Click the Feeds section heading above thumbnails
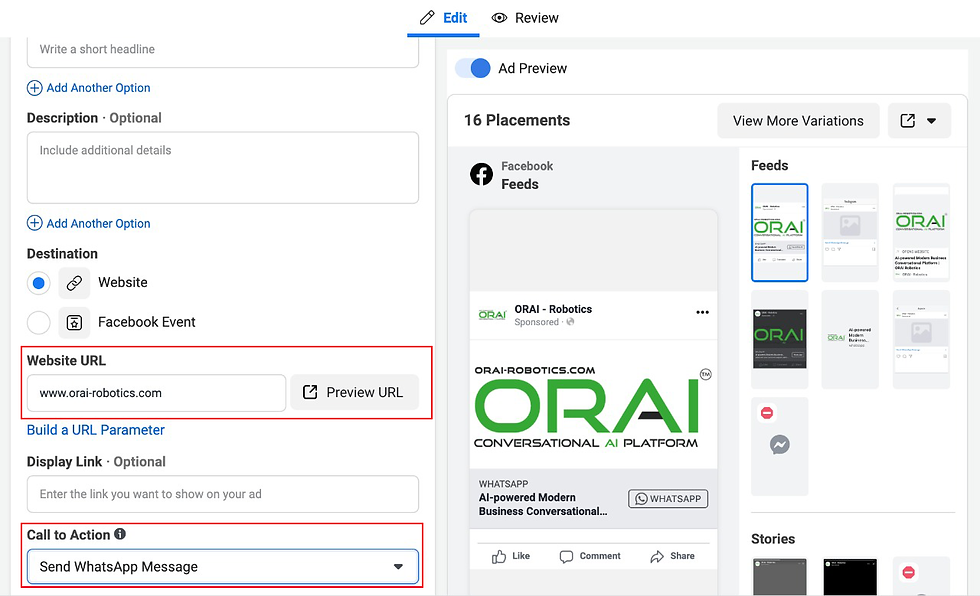The image size is (980, 596). [x=769, y=166]
